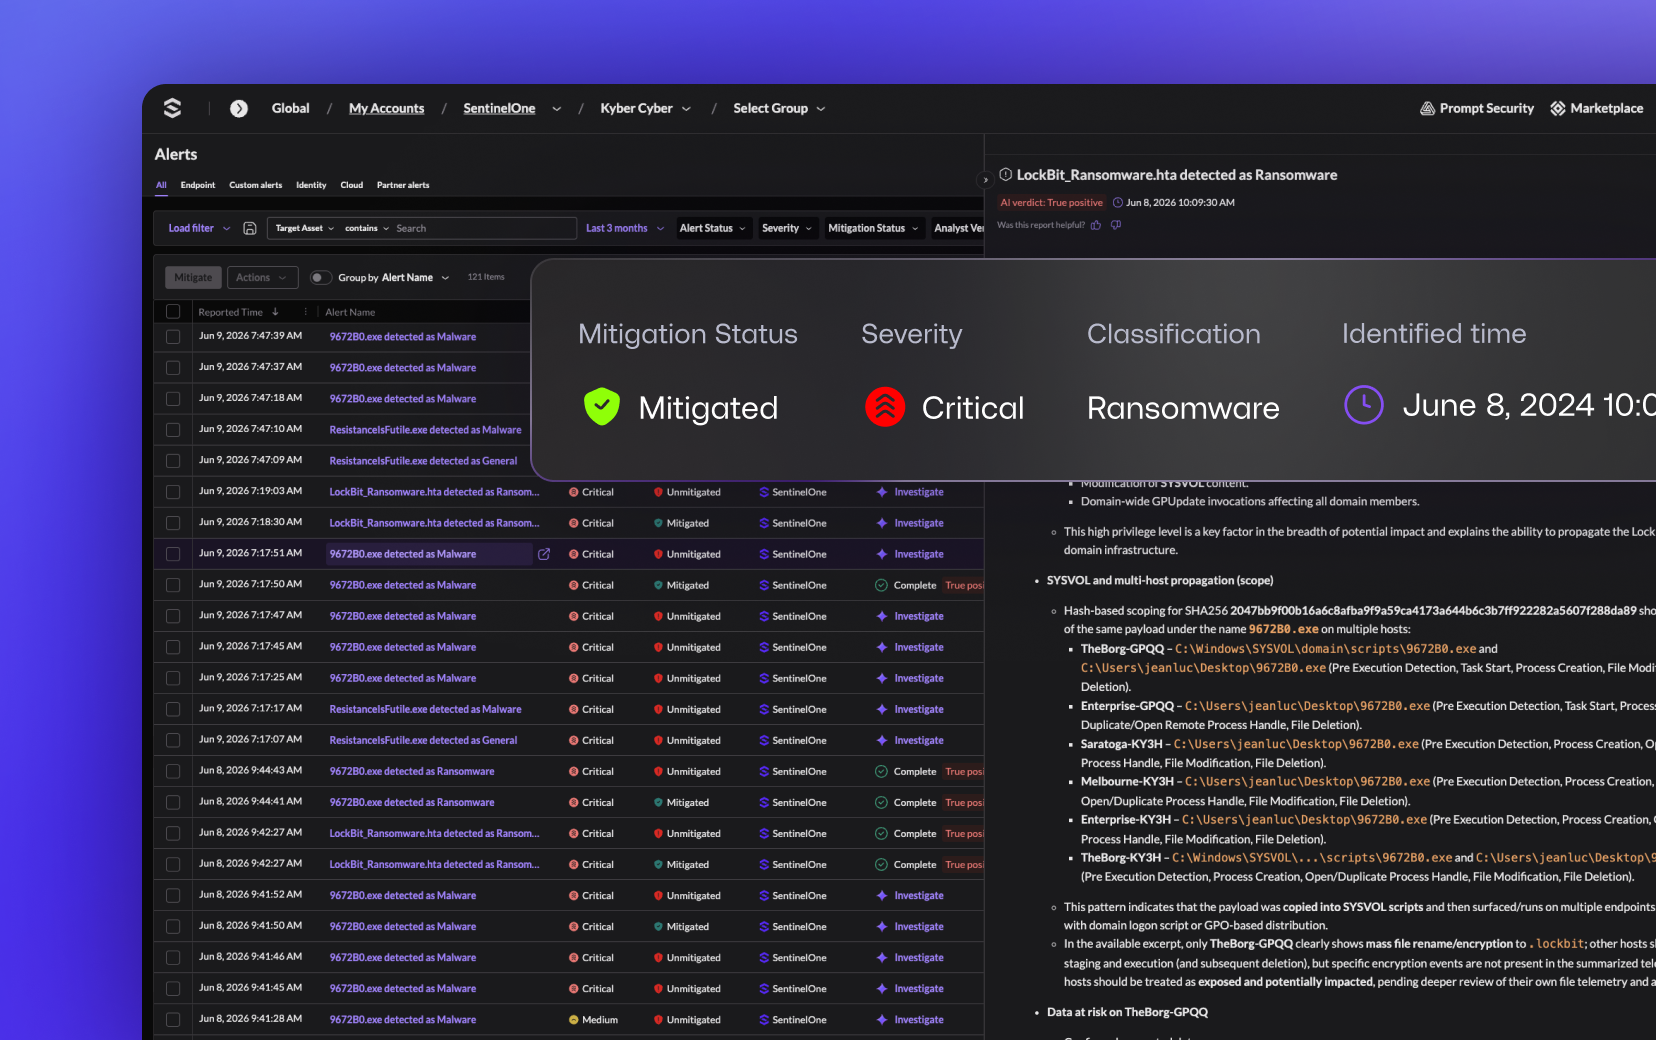
Task: Click Investigate on Jun 9 7:19:03 AM alert
Action: 919,492
